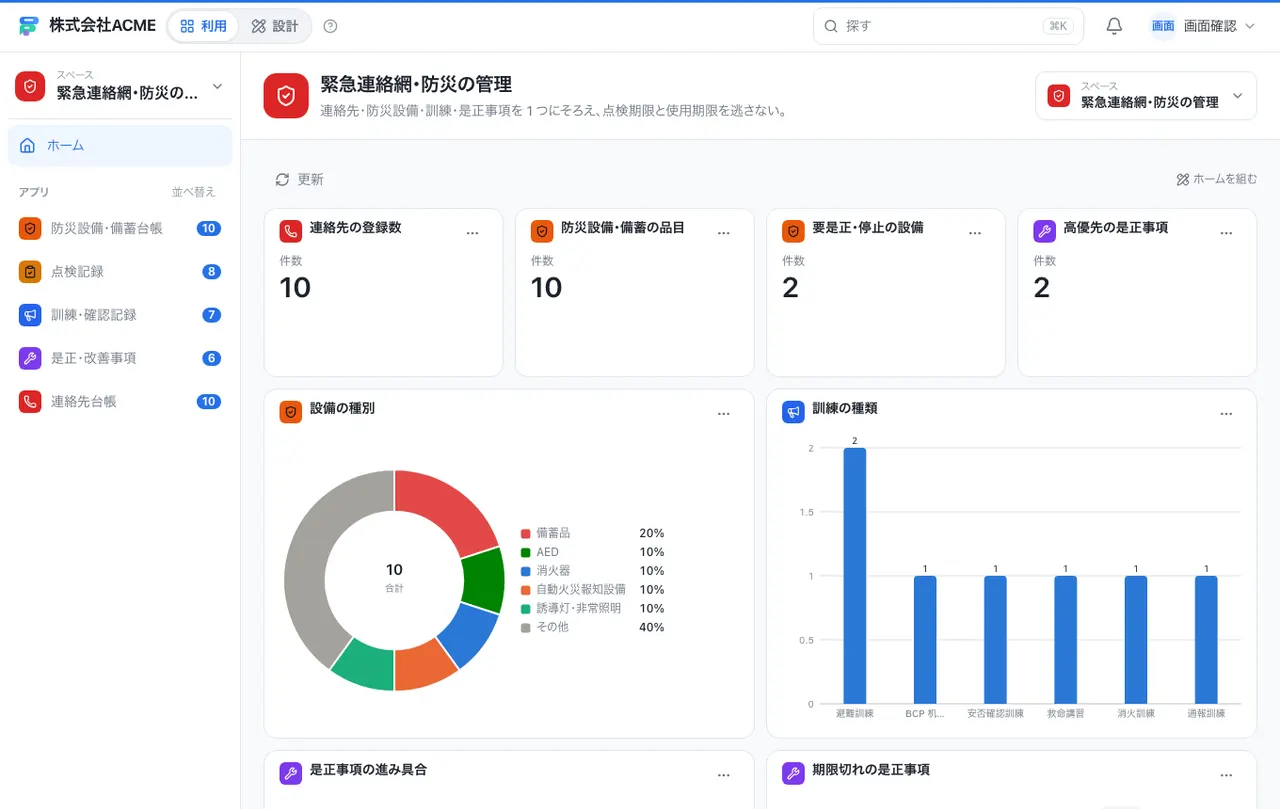
Task: Click the 避難訓練 bar in the chart
Action: tap(855, 576)
